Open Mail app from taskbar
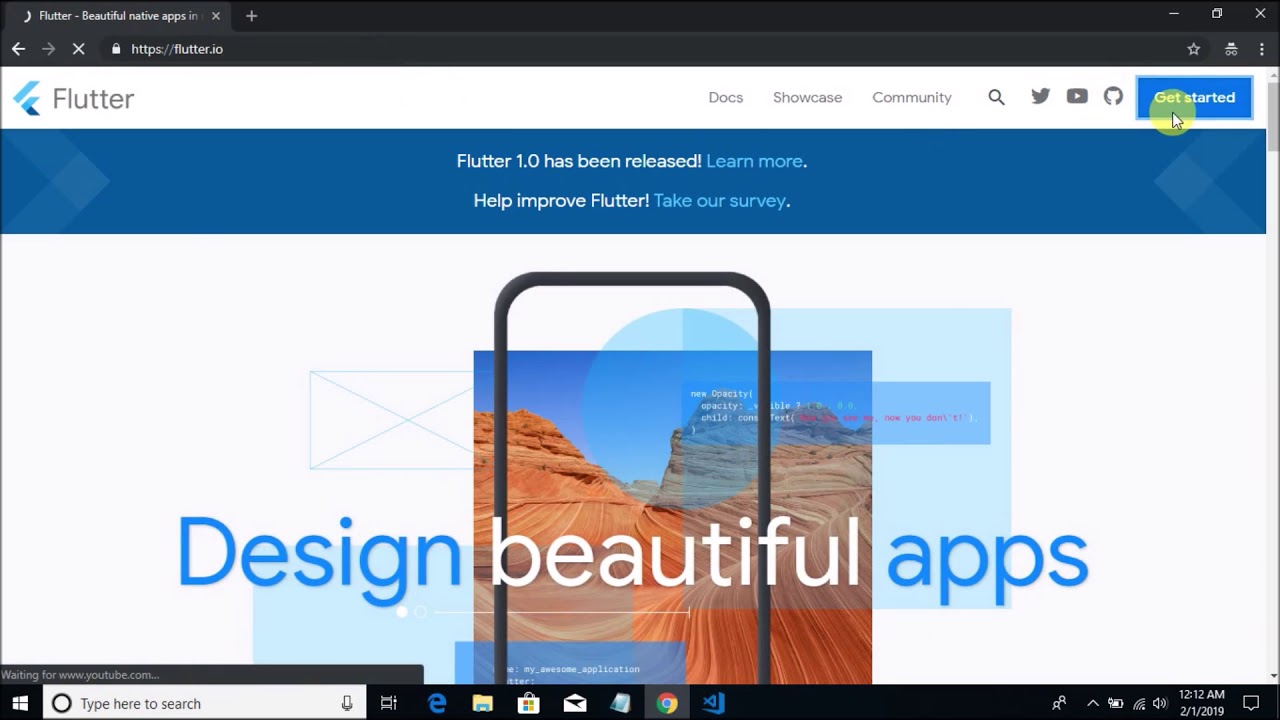This screenshot has height=720, width=1280. point(574,703)
